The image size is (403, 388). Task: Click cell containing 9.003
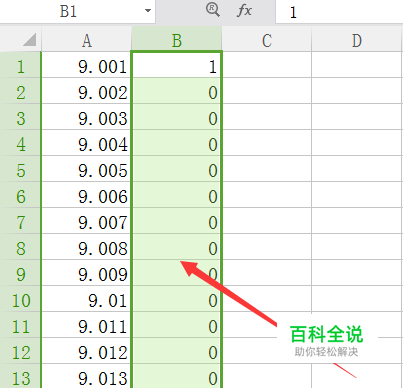86,117
